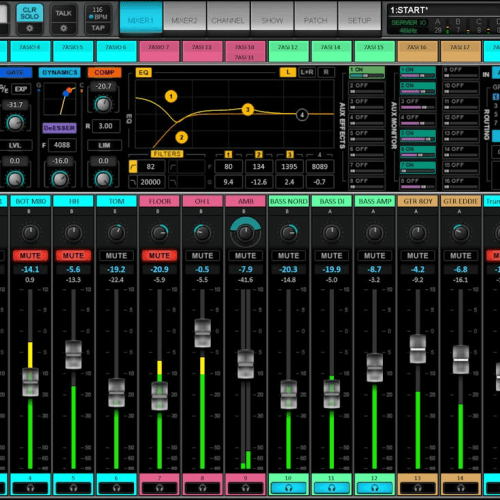Select EQ band node 1 on graph
Viewport: 500px width, 500px height.
(171, 97)
